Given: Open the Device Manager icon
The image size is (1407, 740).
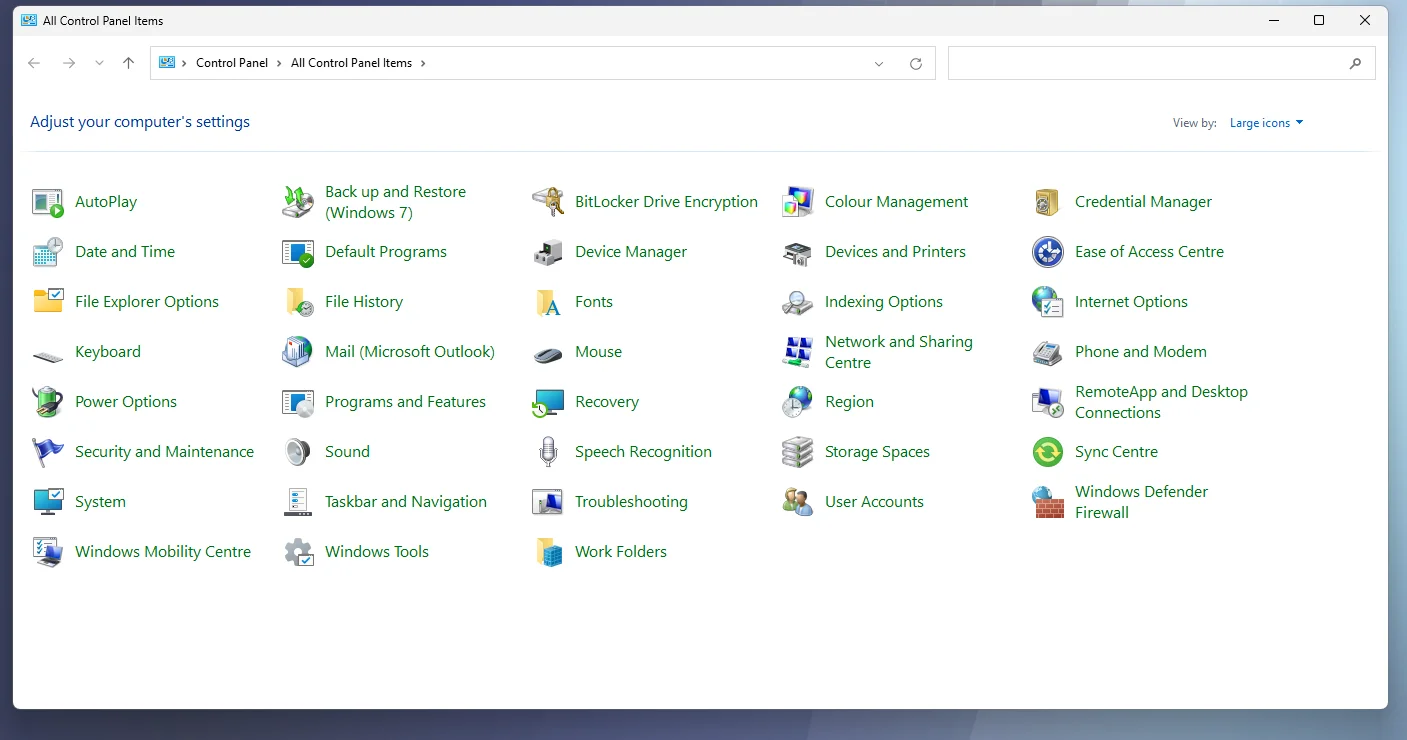Looking at the screenshot, I should (x=548, y=252).
